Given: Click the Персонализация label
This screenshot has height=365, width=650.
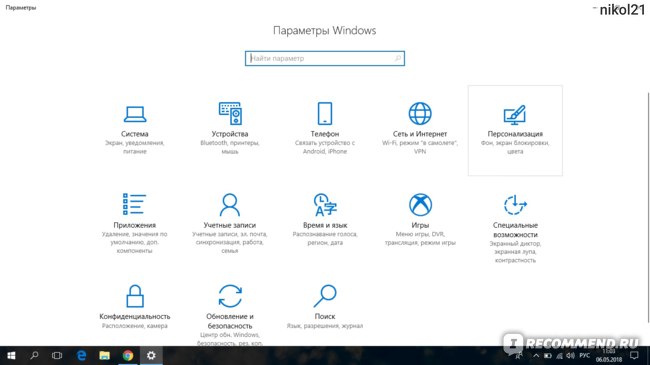Looking at the screenshot, I should point(515,134).
